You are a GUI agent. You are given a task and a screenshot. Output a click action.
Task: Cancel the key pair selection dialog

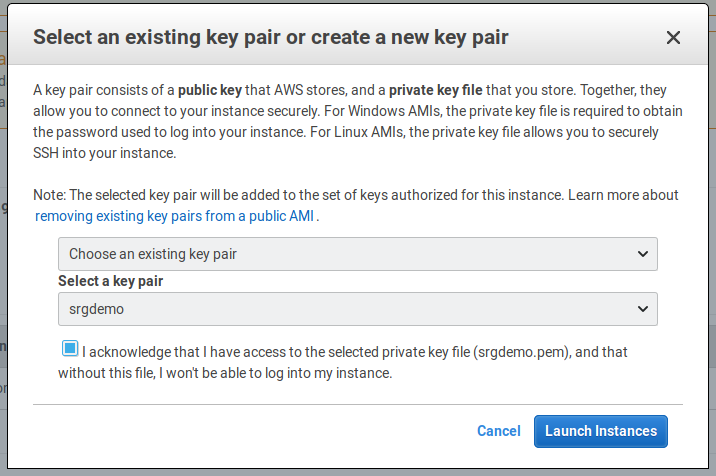[x=498, y=431]
